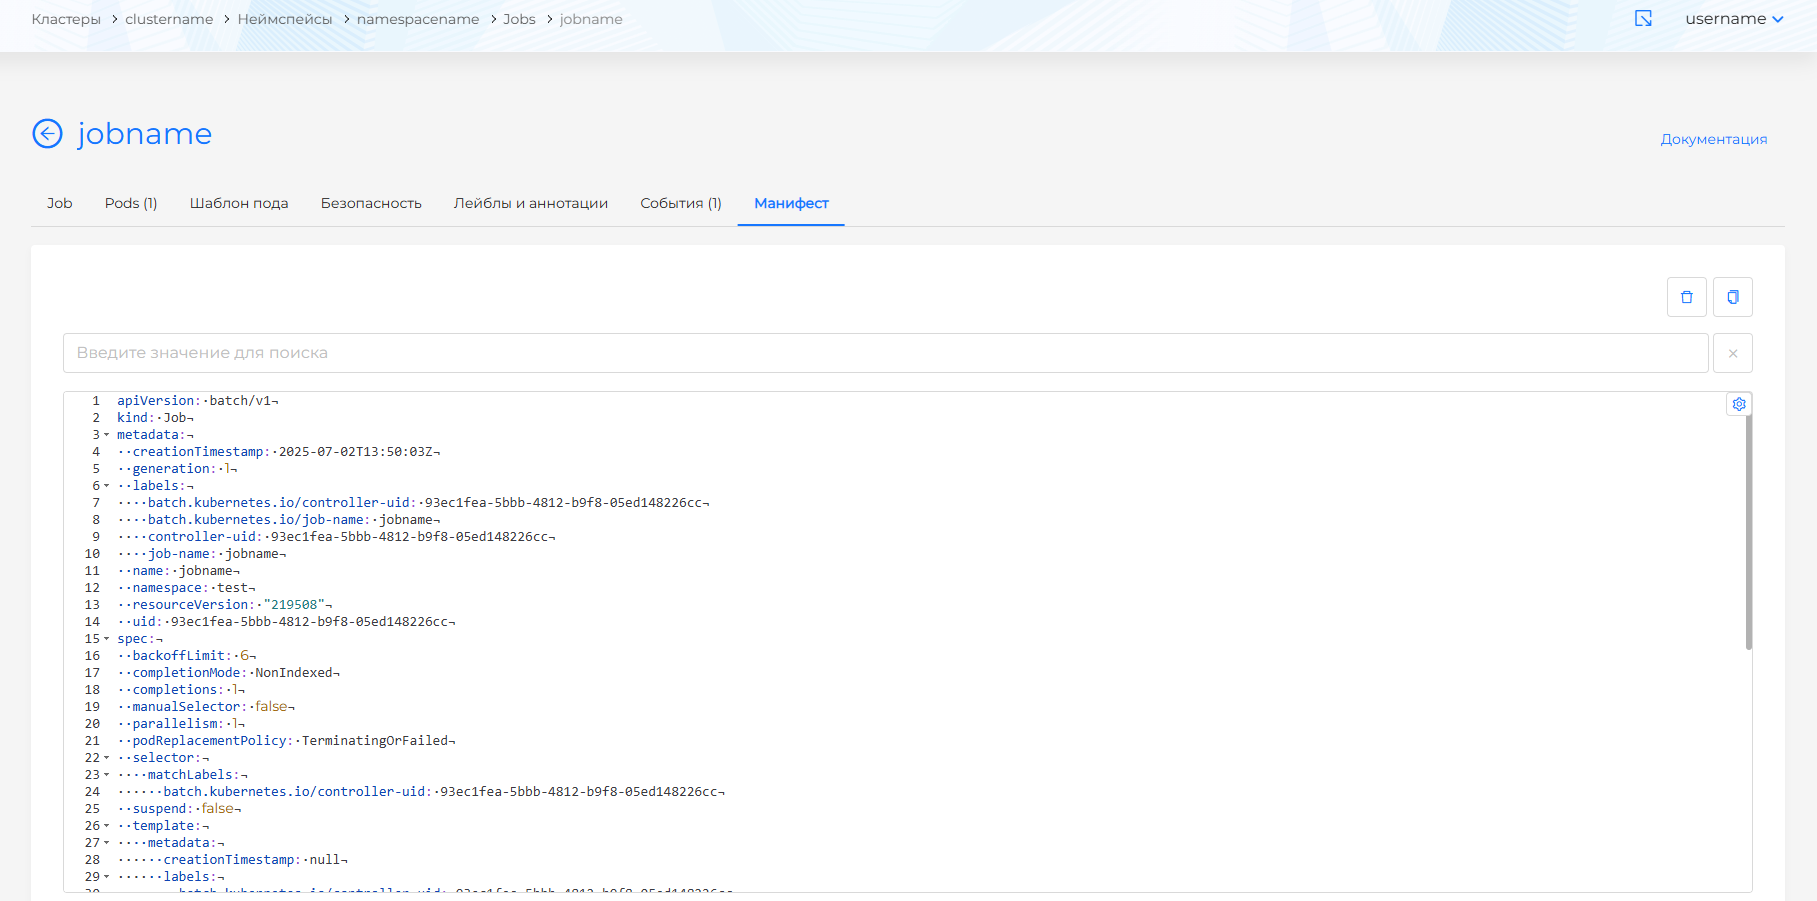Collapse the labels section on line 6
This screenshot has height=901, width=1817.
[106, 485]
